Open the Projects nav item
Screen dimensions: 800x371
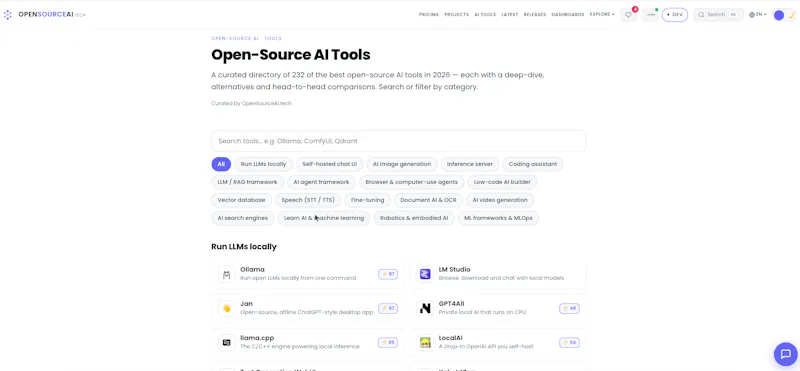[x=456, y=15]
